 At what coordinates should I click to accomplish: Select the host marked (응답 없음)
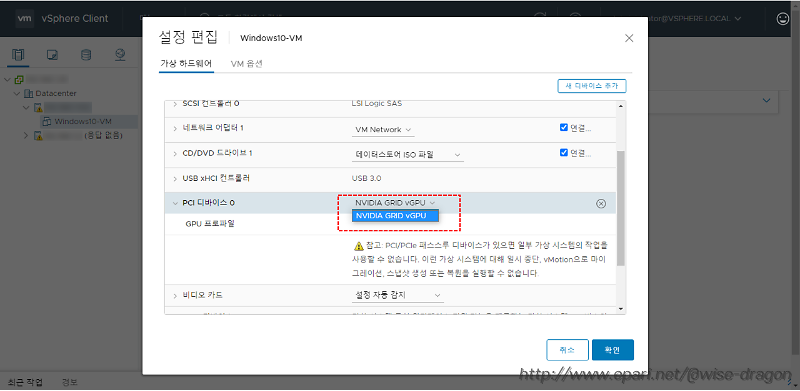pyautogui.click(x=104, y=136)
